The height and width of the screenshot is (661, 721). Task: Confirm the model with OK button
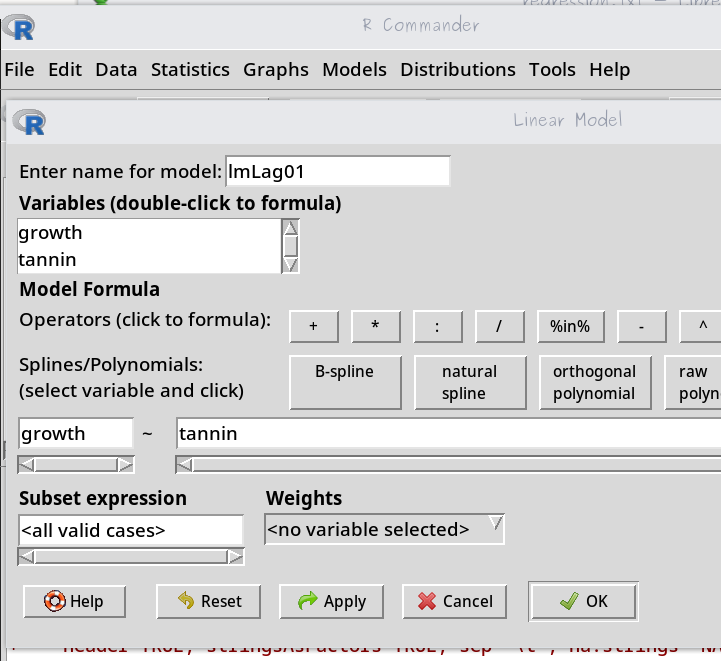pyautogui.click(x=583, y=601)
